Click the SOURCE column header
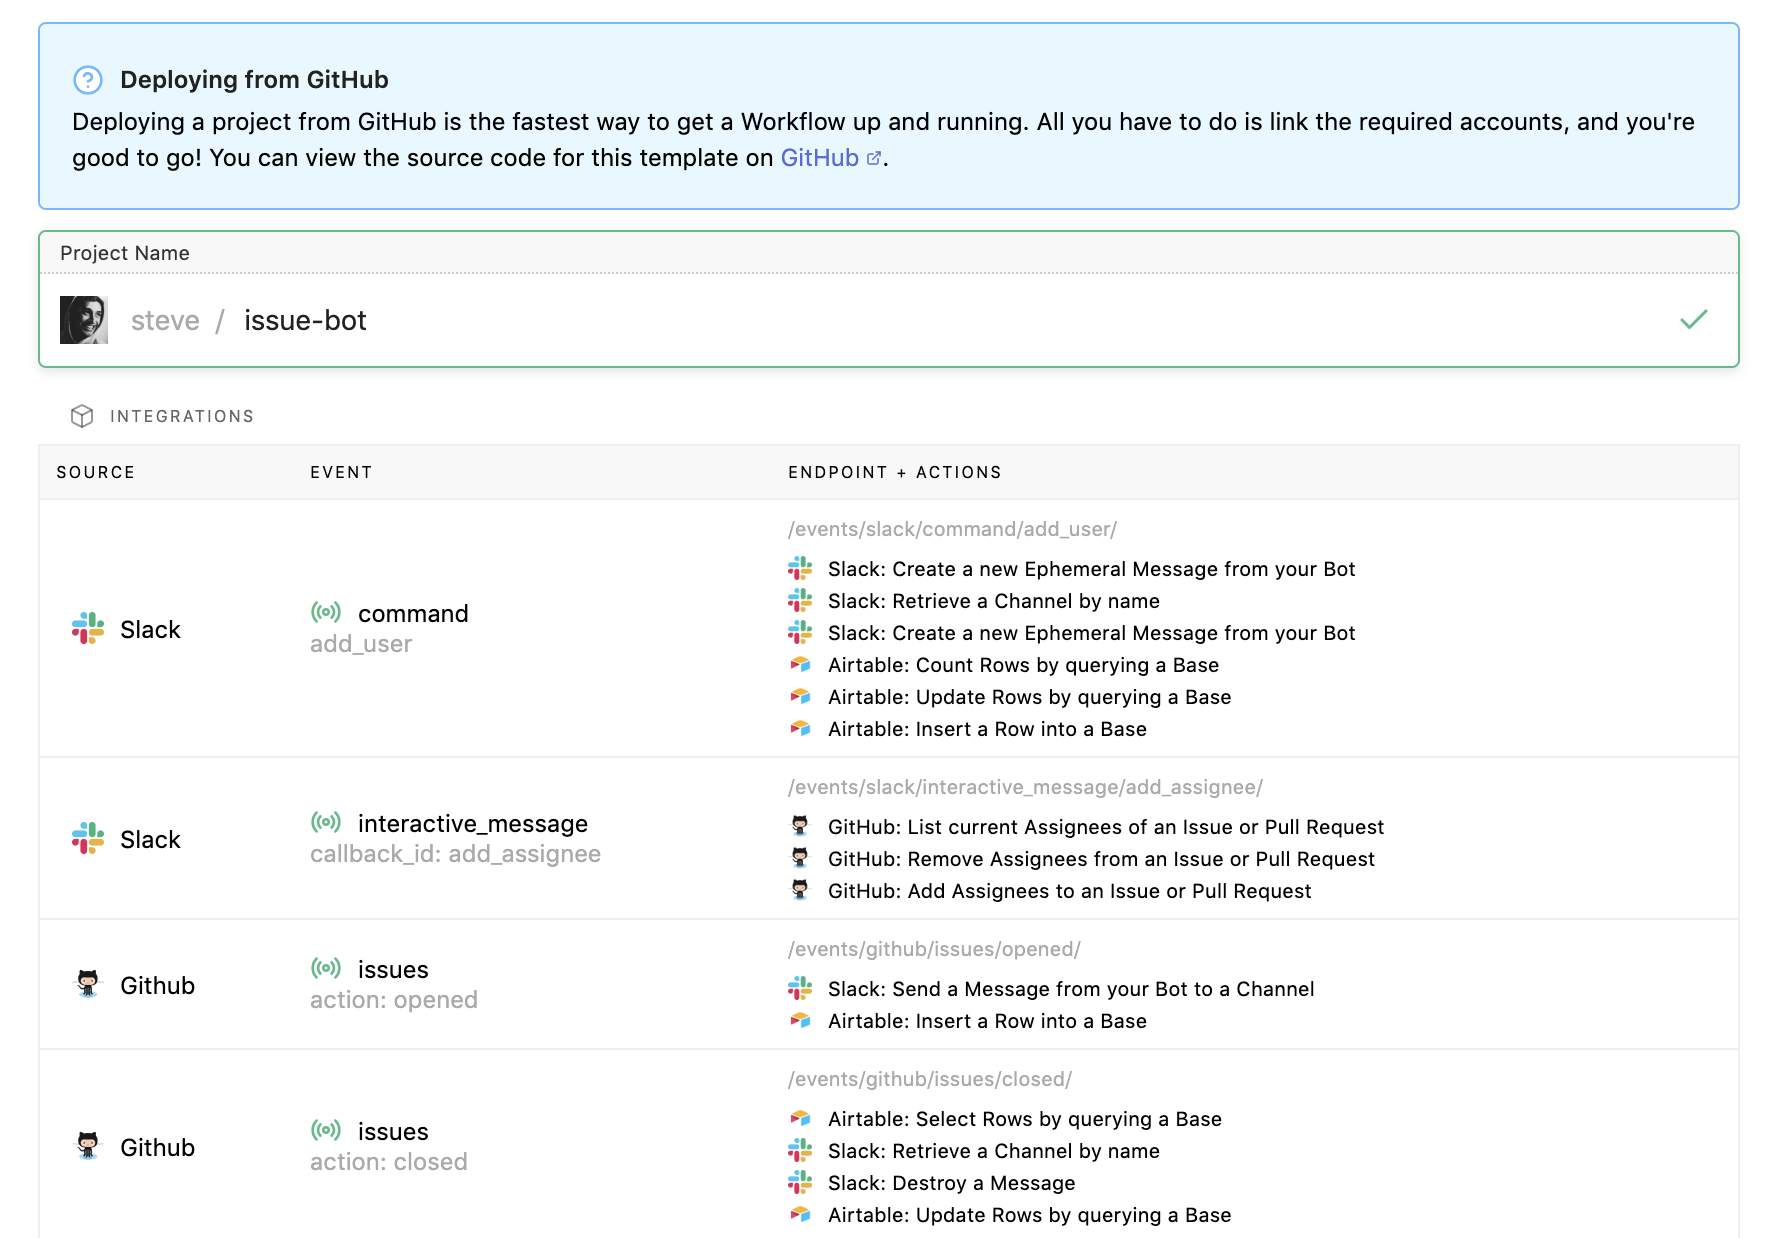Screen dimensions: 1772x1238 pyautogui.click(x=96, y=472)
